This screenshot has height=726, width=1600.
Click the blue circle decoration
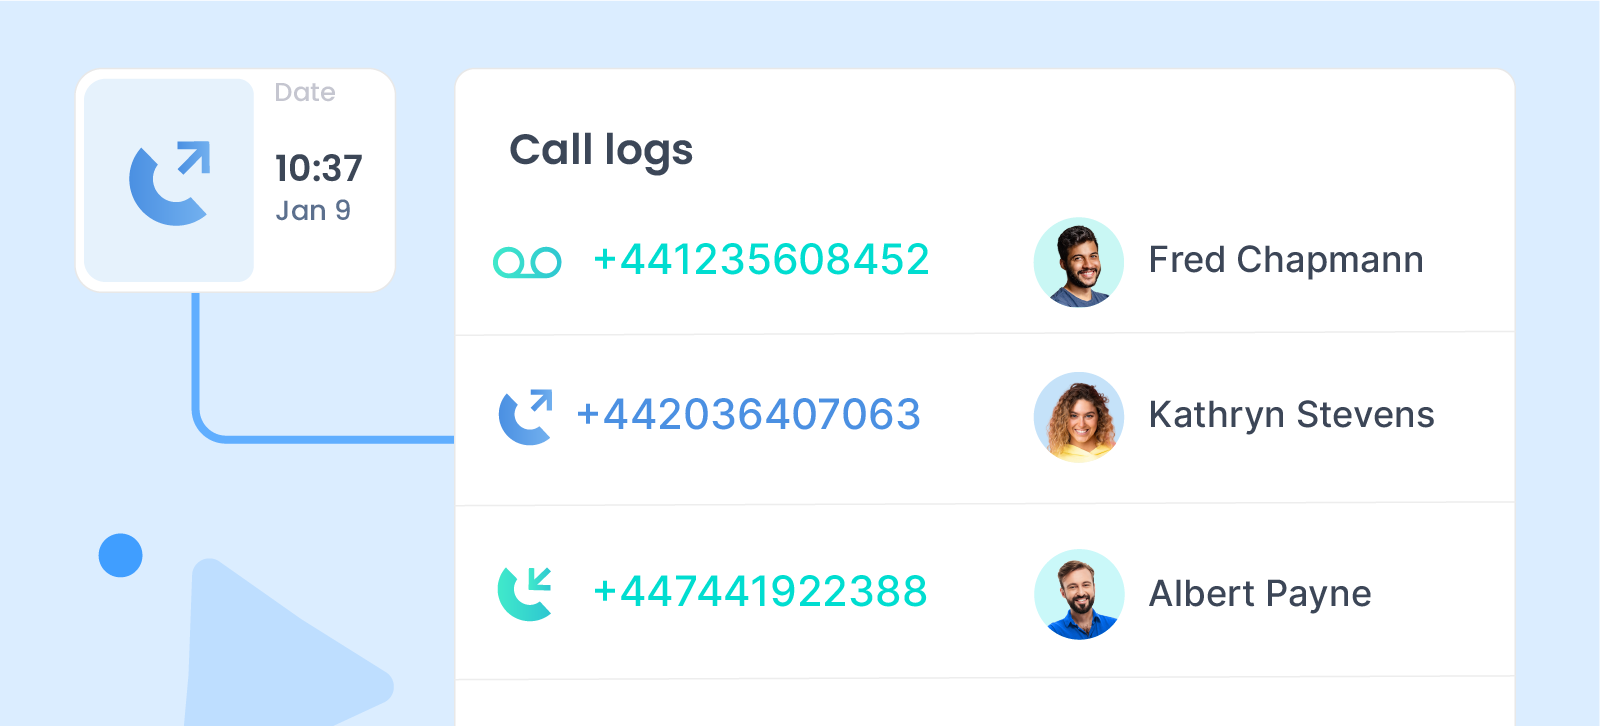pyautogui.click(x=121, y=555)
